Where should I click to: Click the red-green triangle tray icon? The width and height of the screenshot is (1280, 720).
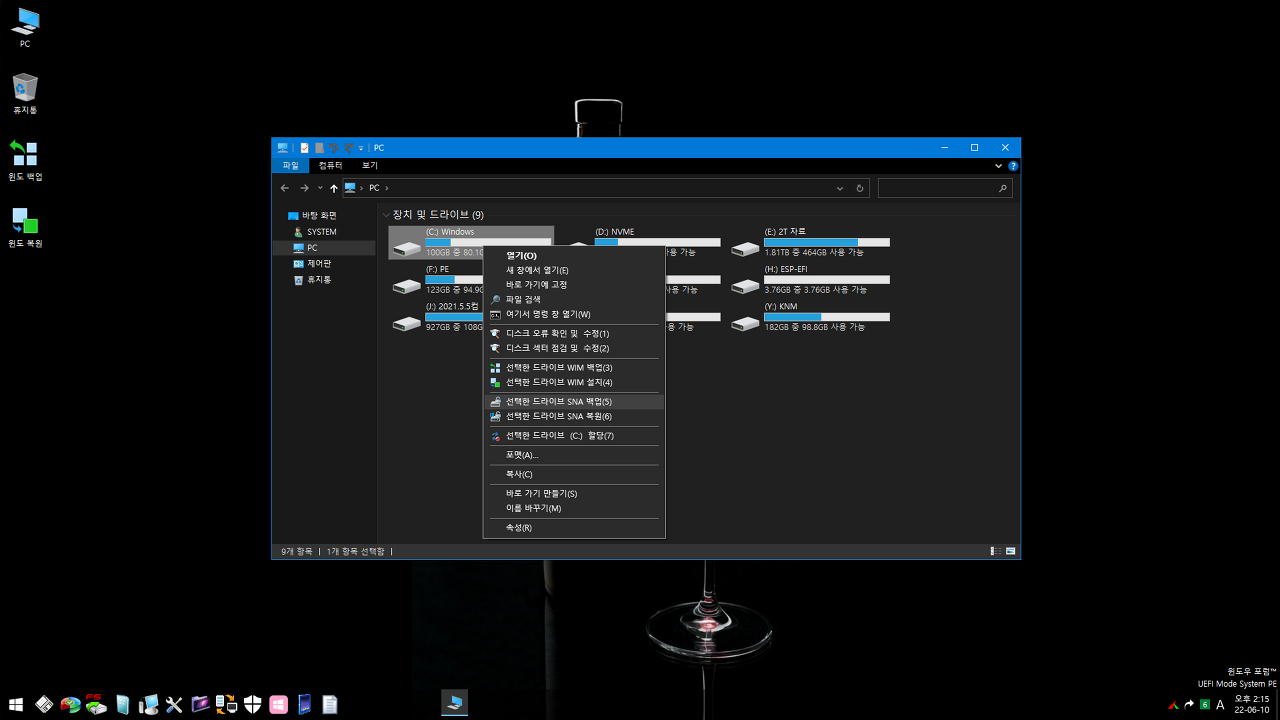[1173, 705]
